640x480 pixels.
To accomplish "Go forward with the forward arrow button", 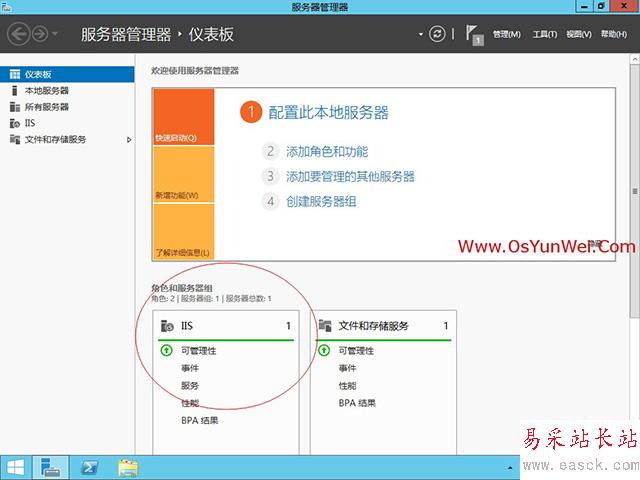I will tap(40, 34).
